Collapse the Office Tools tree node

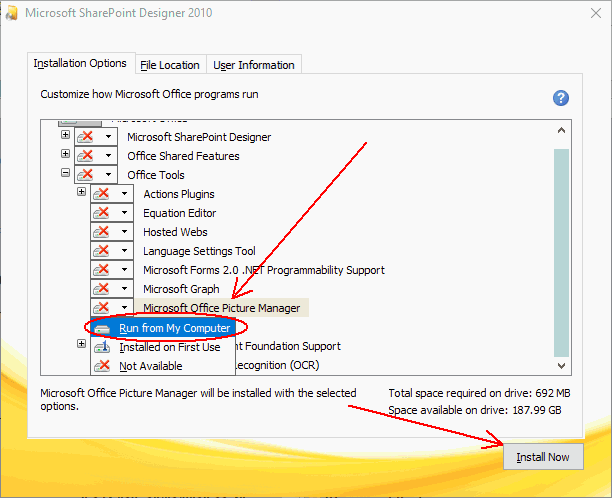point(65,173)
